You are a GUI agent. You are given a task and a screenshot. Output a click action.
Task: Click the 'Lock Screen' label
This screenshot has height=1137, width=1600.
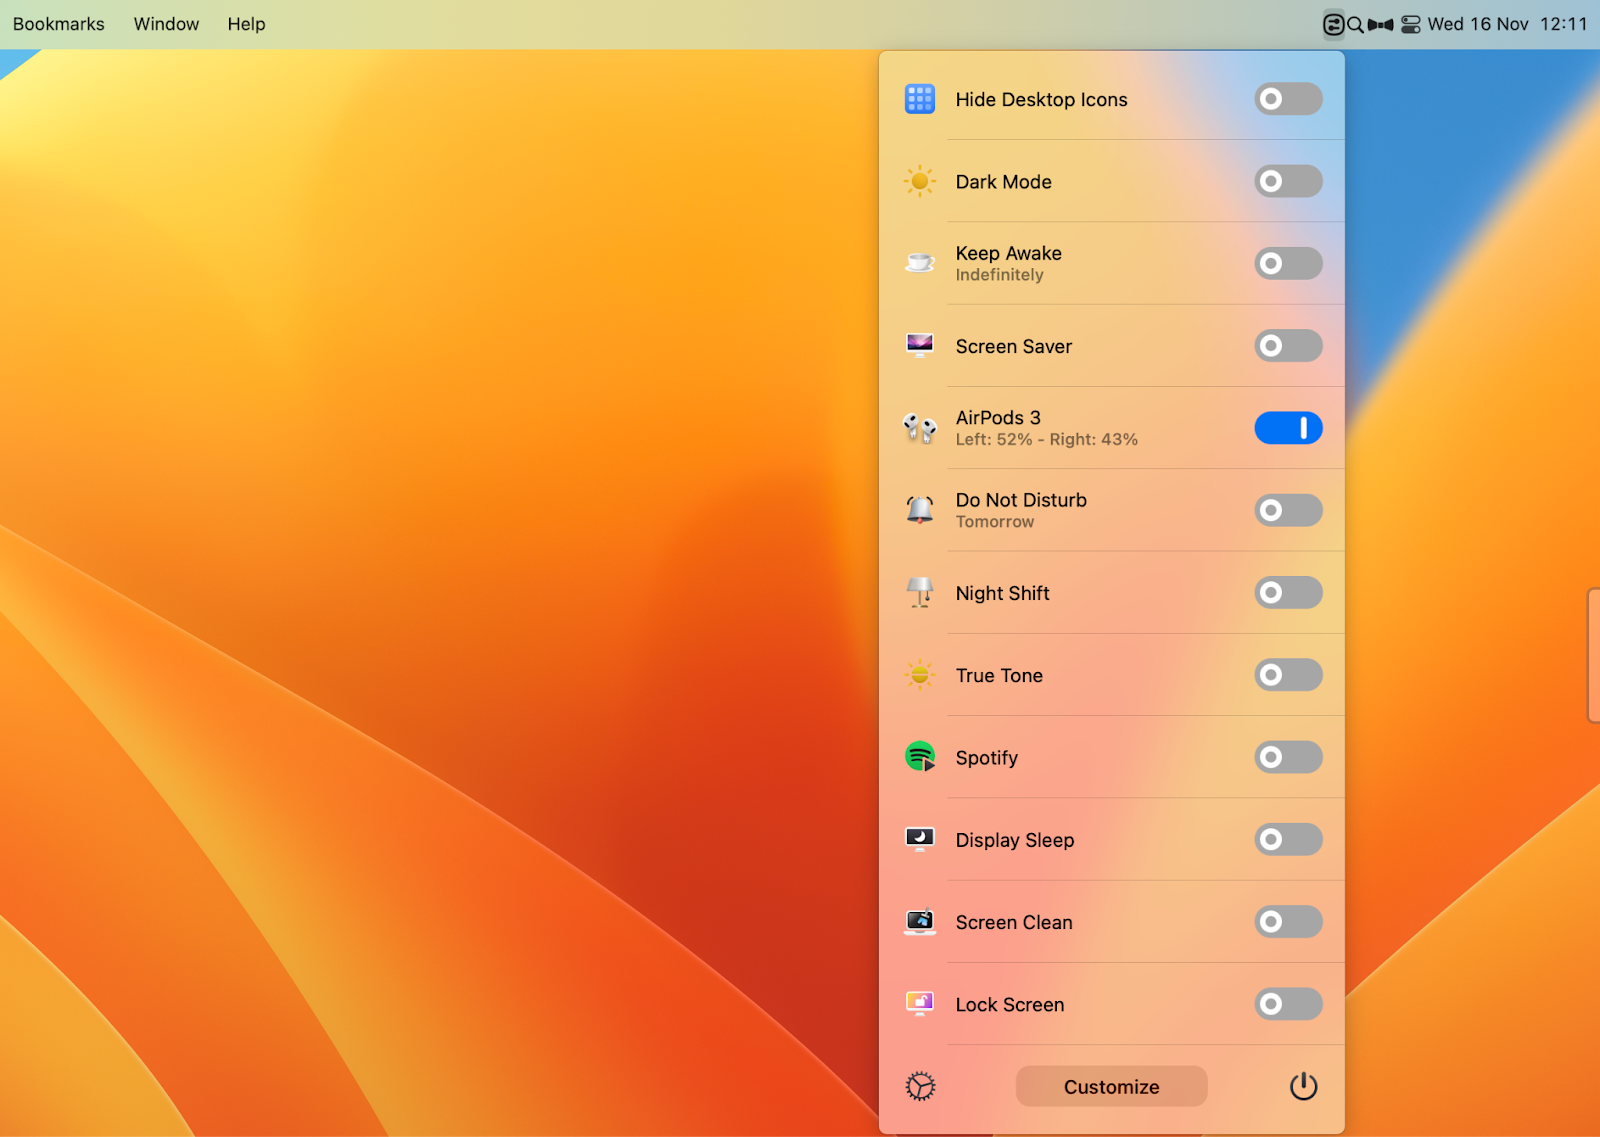click(1009, 1005)
